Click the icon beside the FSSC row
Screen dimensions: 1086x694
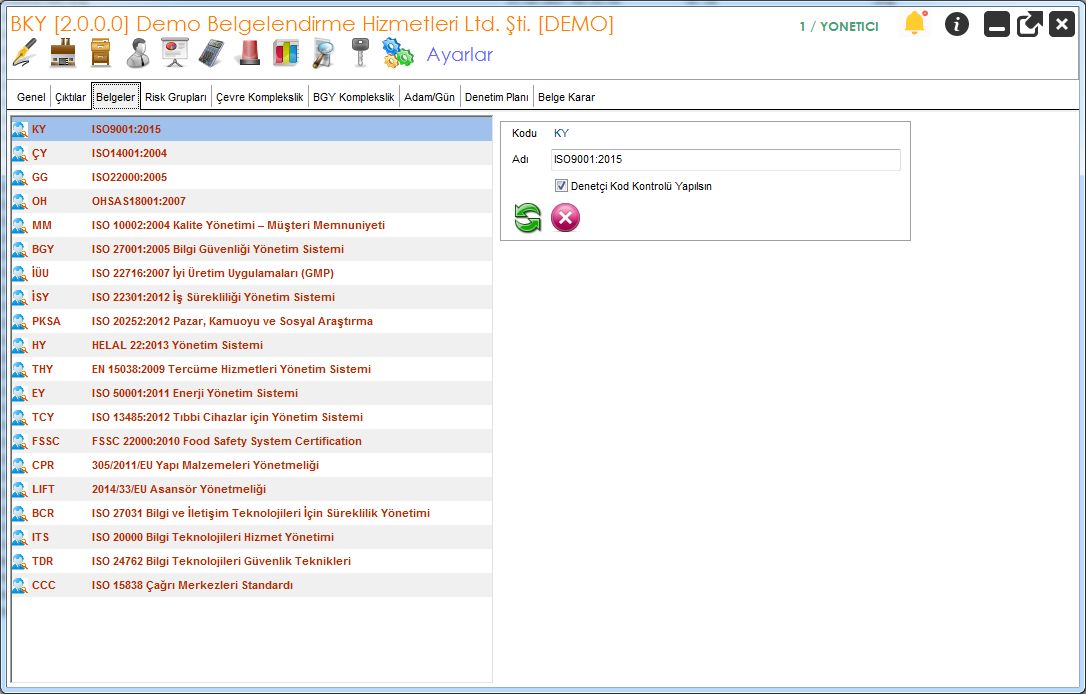point(20,441)
